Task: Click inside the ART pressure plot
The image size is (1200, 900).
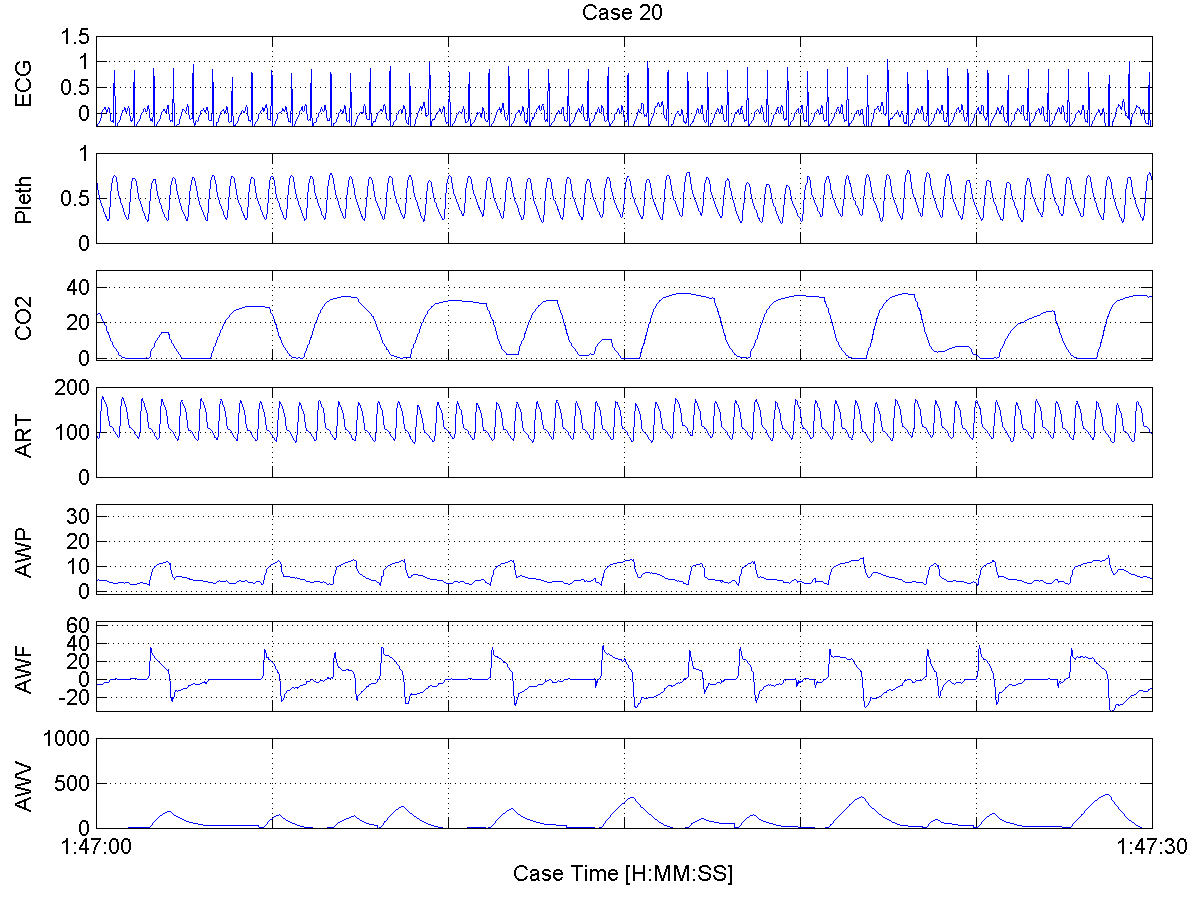Action: [x=624, y=433]
